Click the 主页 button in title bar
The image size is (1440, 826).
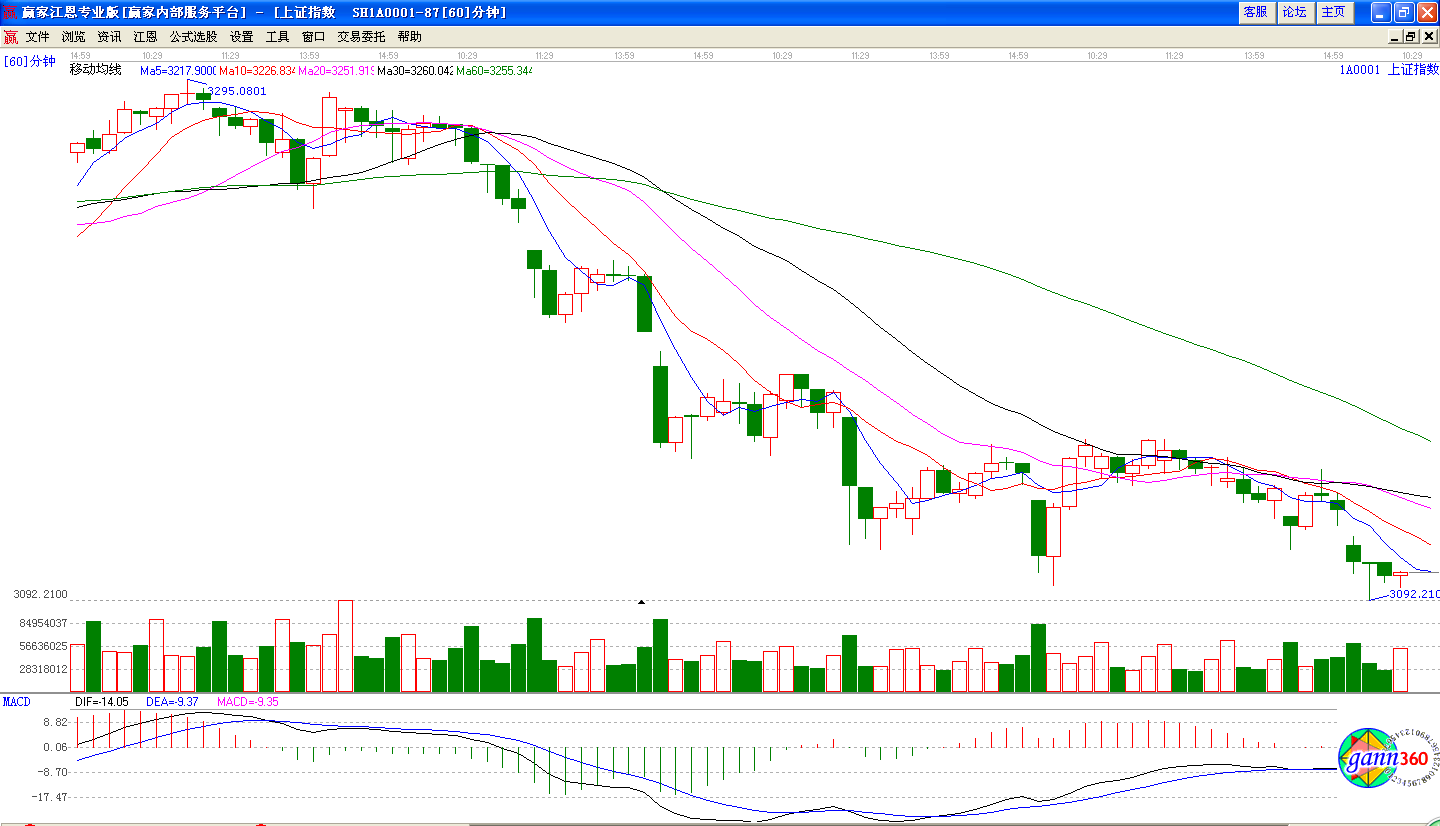(x=1333, y=12)
